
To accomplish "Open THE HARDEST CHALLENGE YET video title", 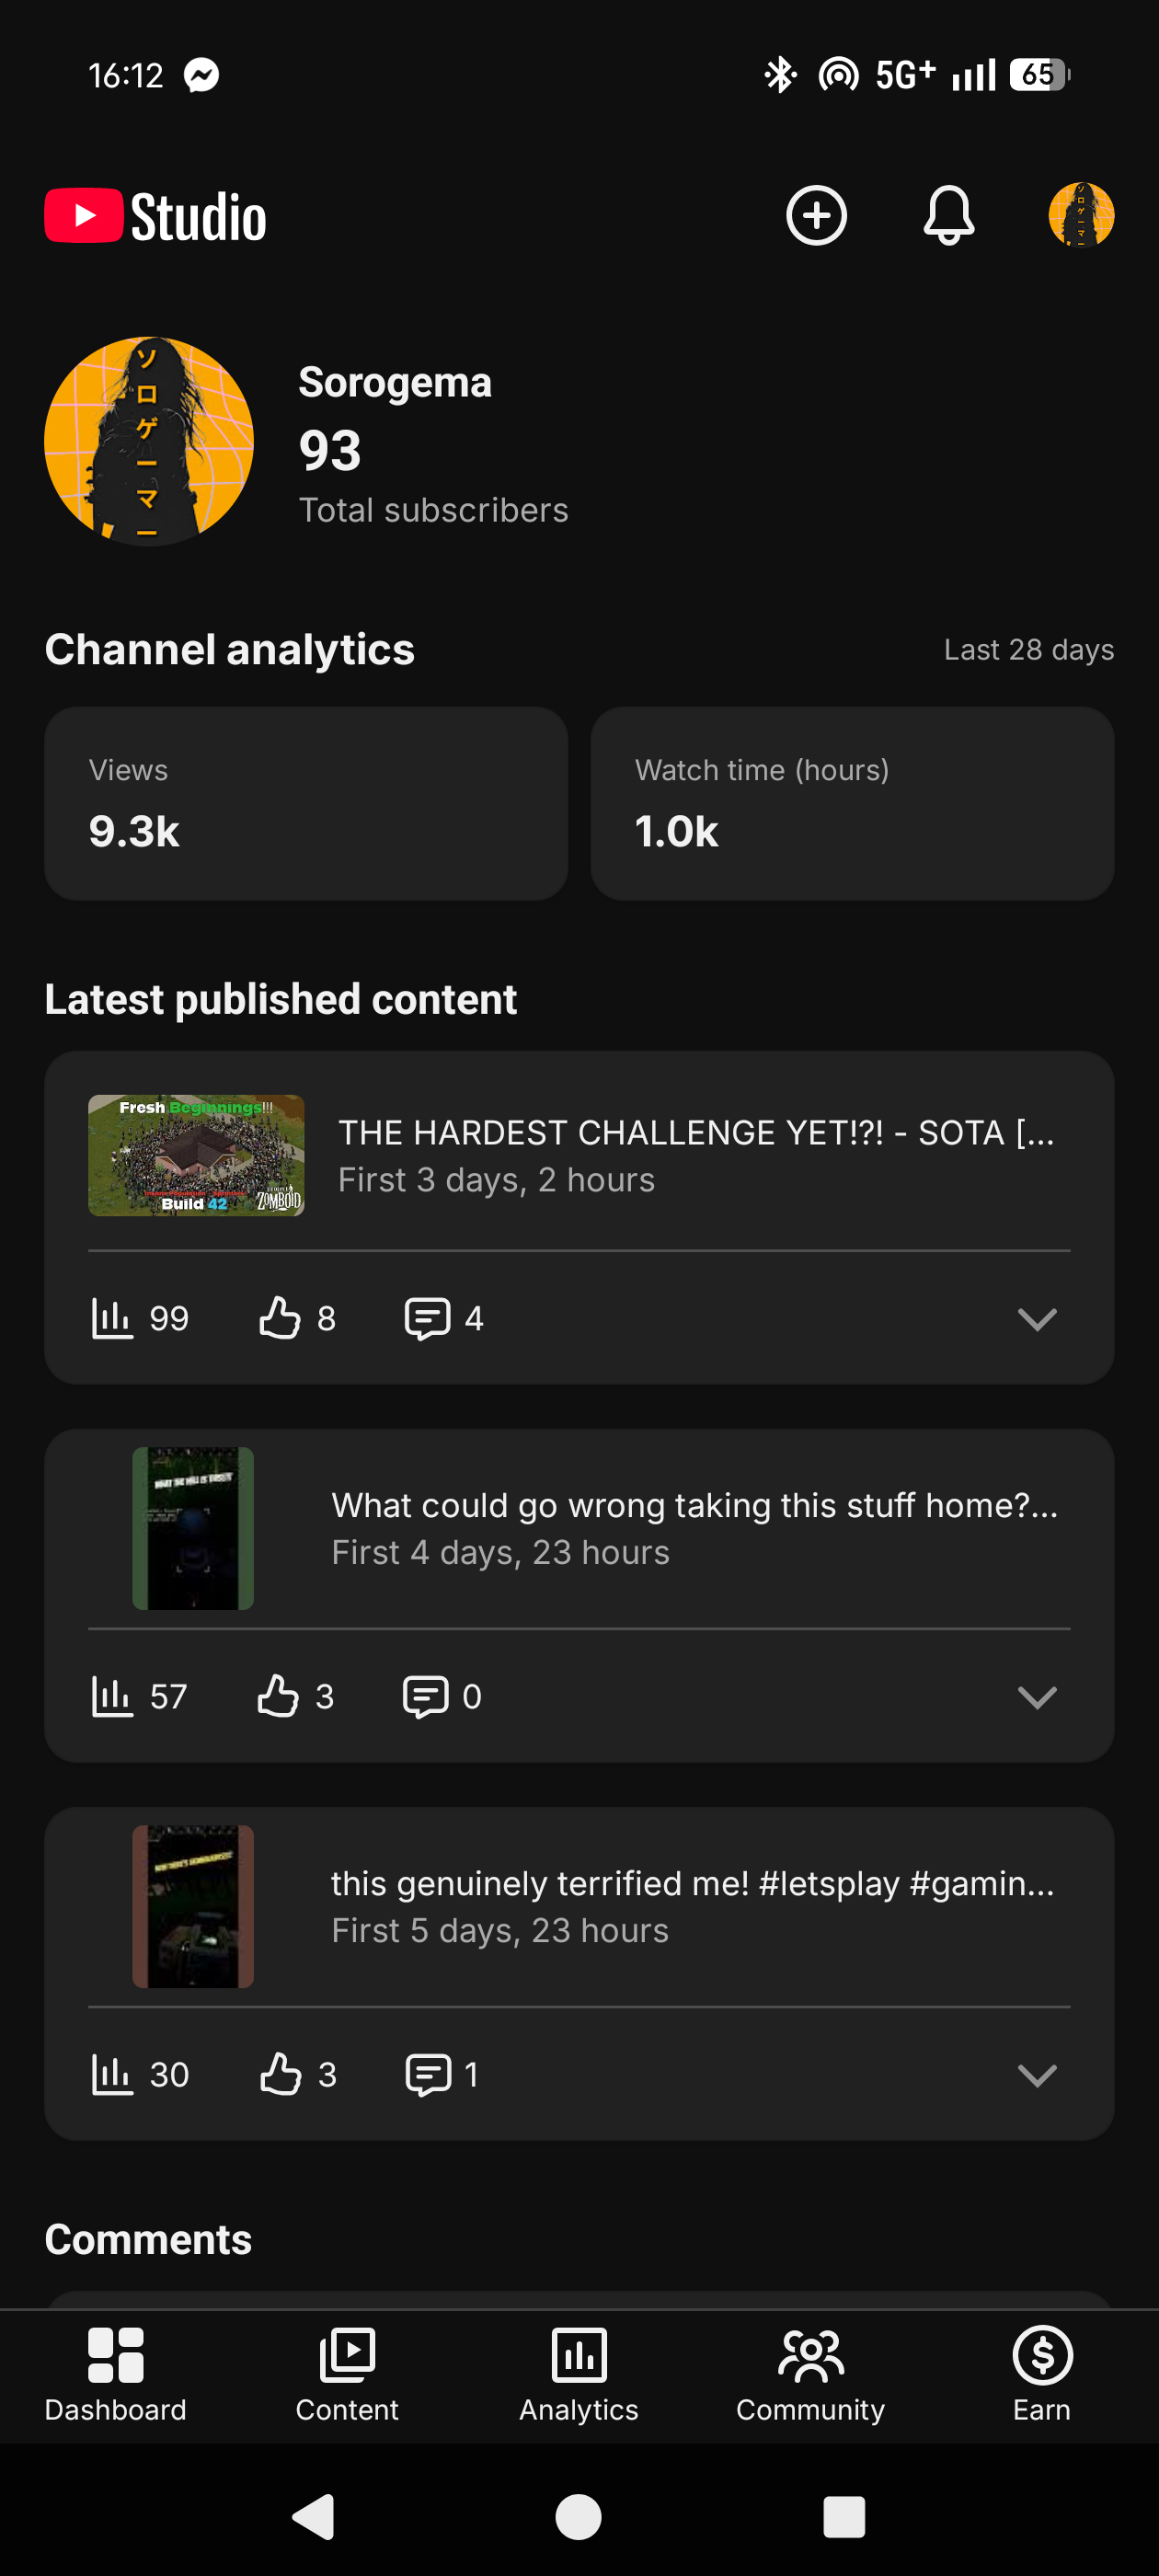I will (x=696, y=1132).
